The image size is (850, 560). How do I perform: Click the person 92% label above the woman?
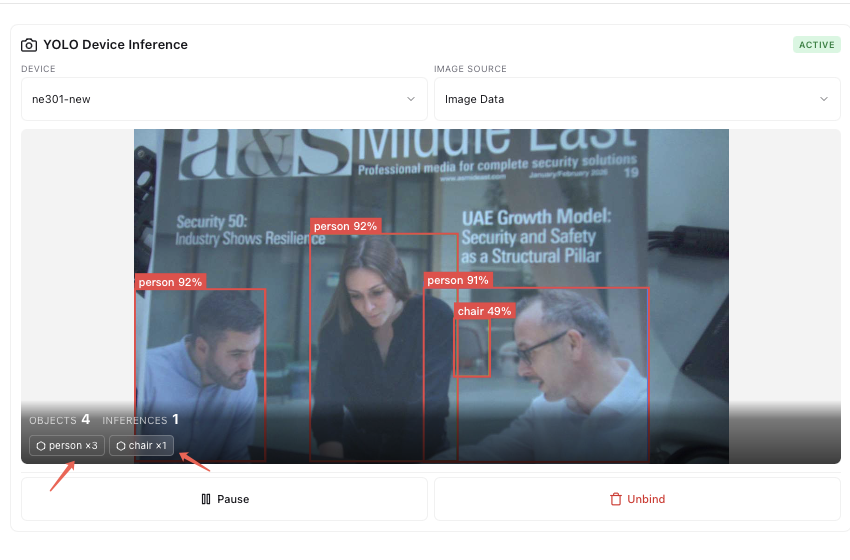[345, 226]
